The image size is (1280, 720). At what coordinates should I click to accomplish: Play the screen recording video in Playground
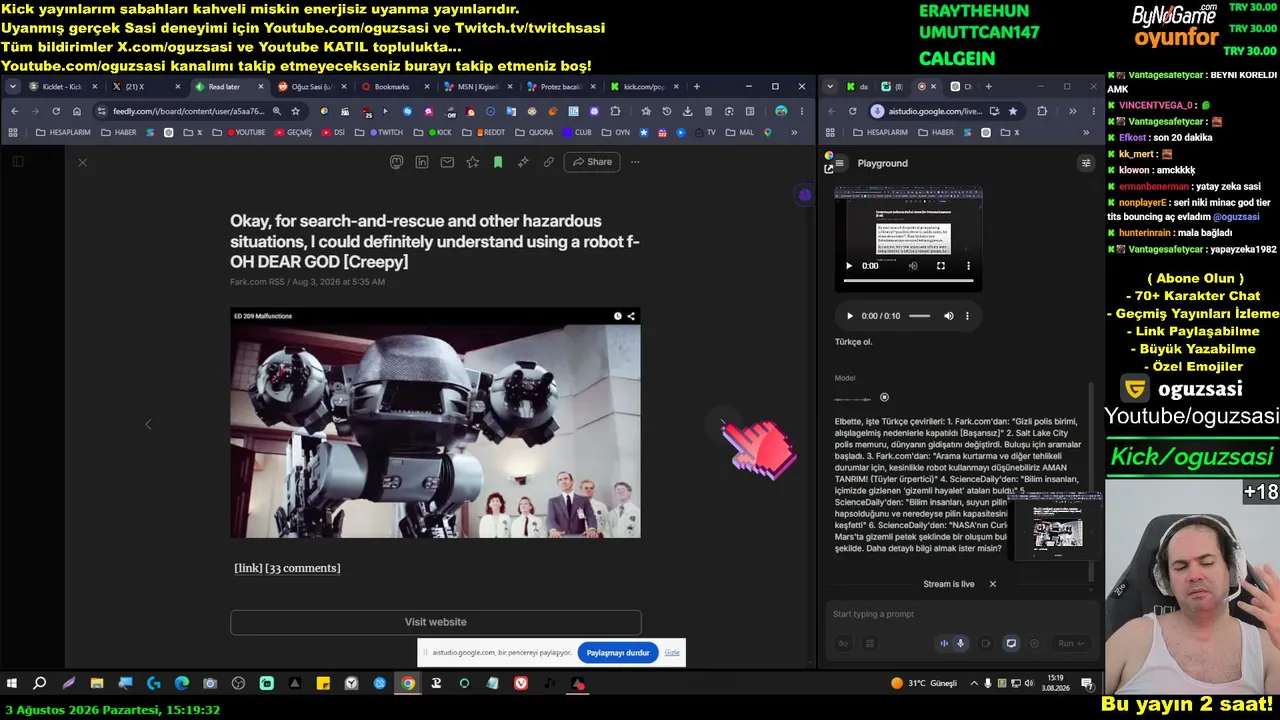[849, 266]
